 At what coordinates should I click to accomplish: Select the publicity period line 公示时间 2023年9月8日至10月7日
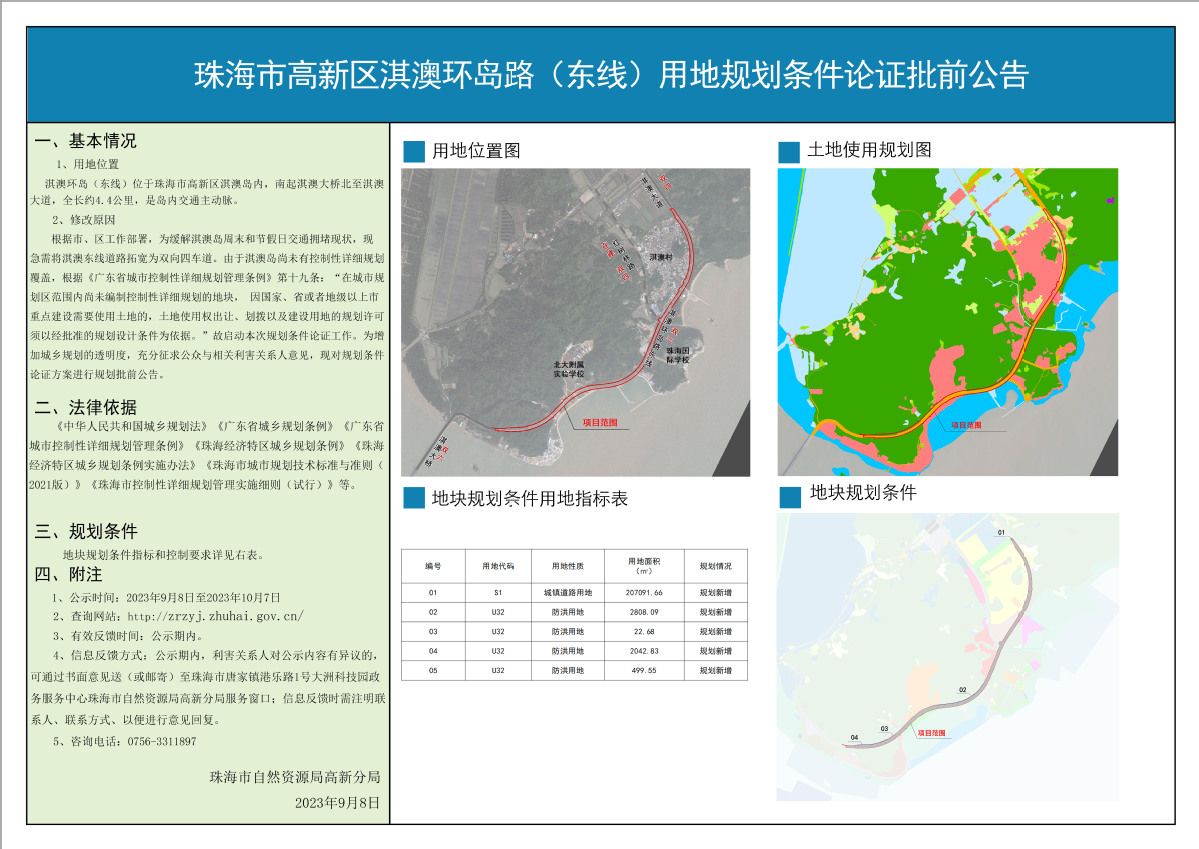tap(165, 597)
